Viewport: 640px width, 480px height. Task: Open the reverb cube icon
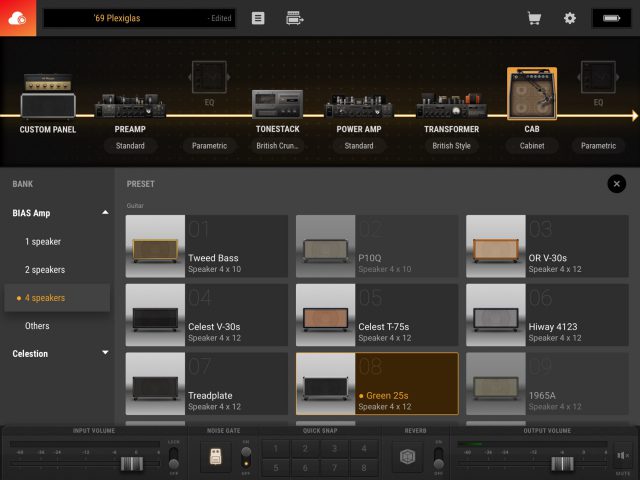pos(407,456)
